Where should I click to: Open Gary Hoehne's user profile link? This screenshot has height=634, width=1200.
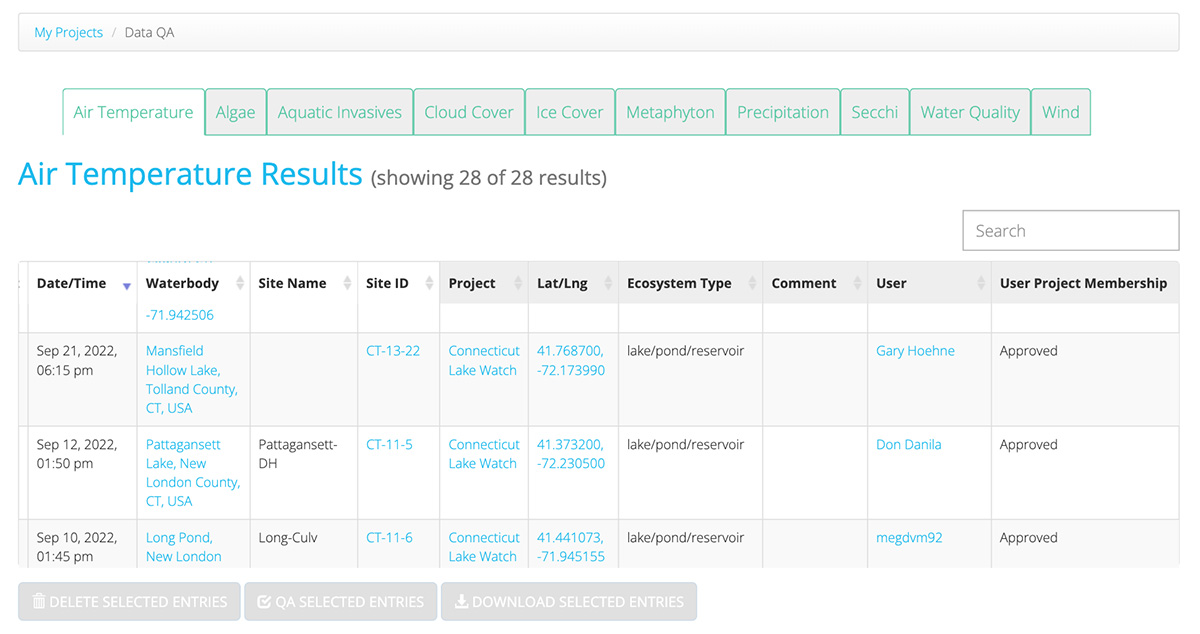tap(915, 351)
